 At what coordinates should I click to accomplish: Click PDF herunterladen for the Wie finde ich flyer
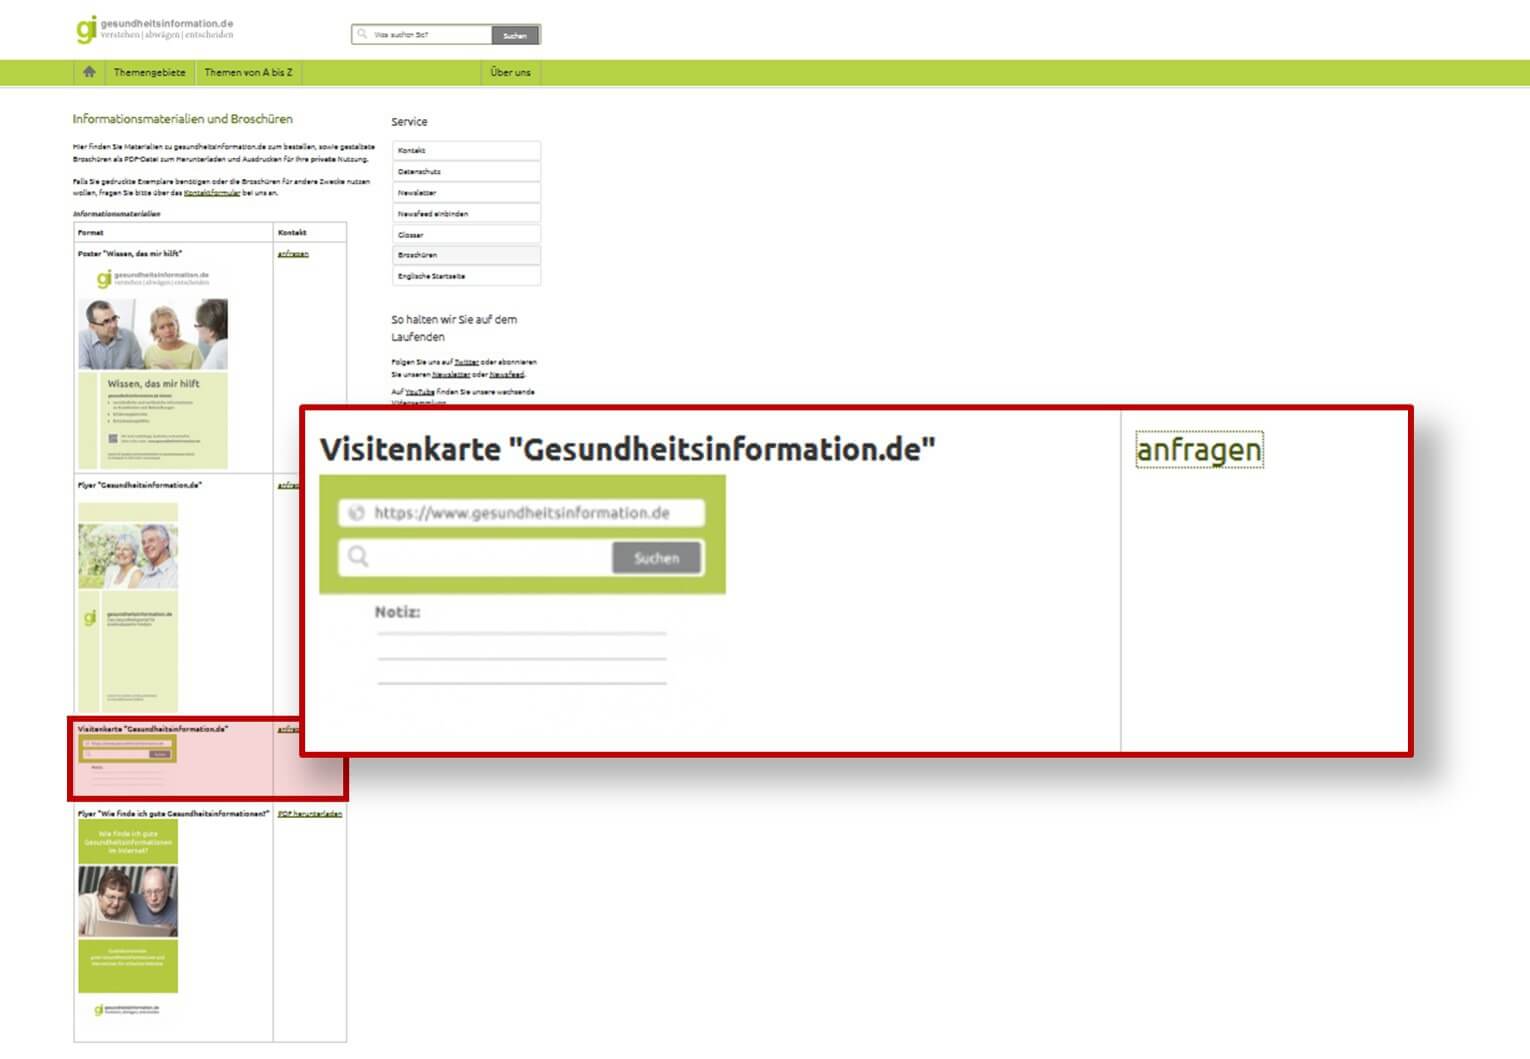(310, 814)
